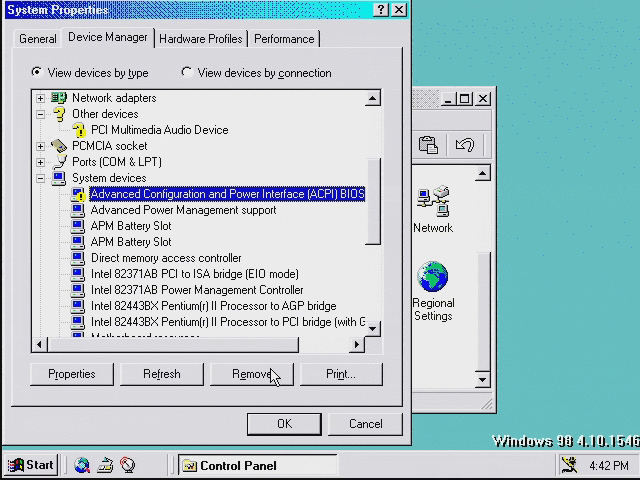Click the Control Panel taskbar button
This screenshot has width=640, height=480.
click(x=258, y=465)
